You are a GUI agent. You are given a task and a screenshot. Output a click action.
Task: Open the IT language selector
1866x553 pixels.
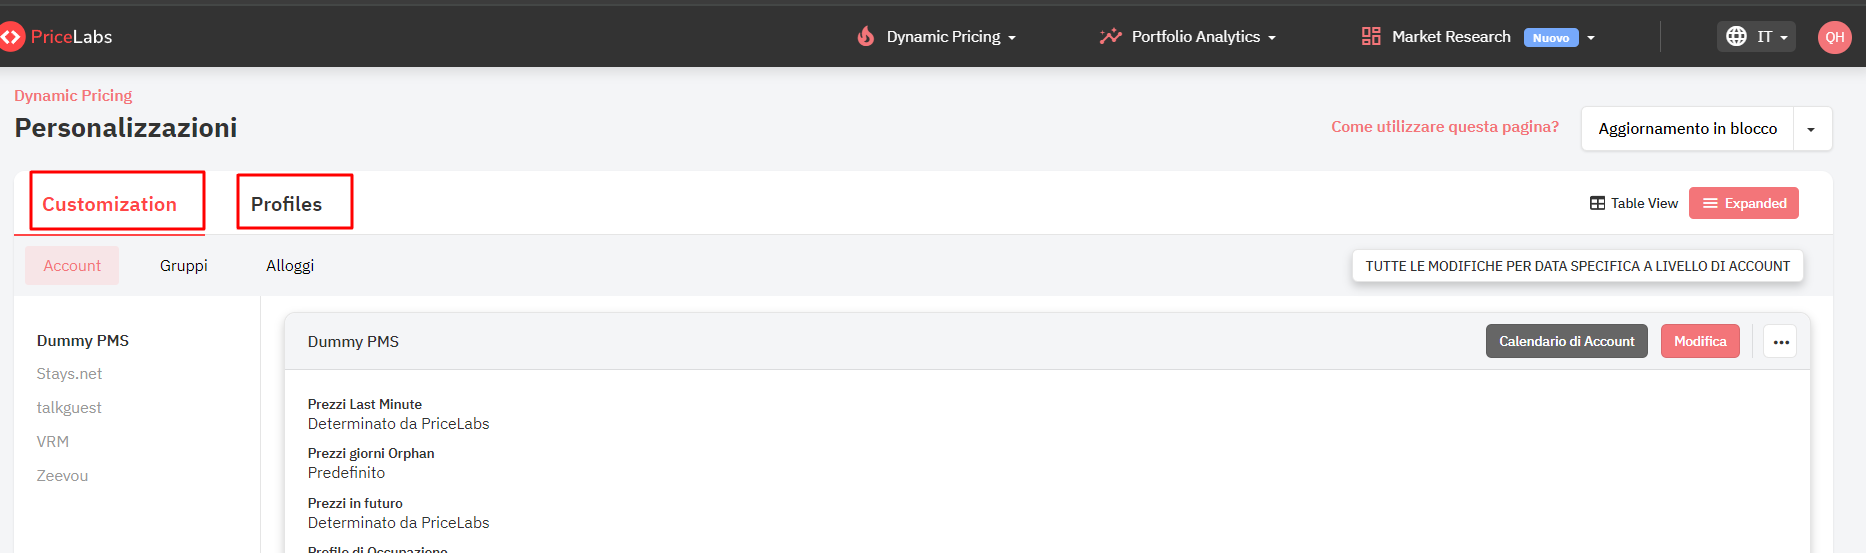point(1757,36)
